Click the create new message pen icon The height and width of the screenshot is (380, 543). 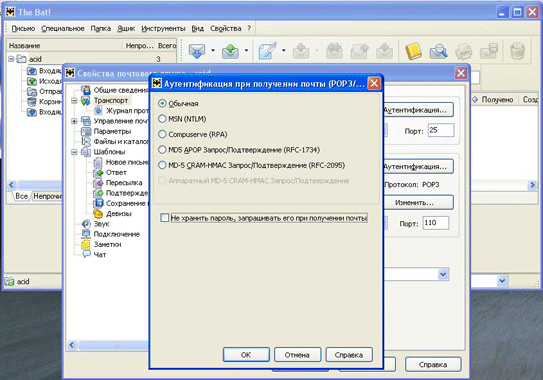267,51
